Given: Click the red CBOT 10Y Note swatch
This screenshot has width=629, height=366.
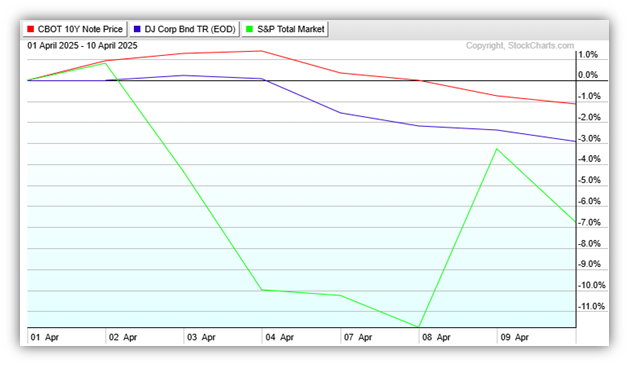Looking at the screenshot, I should [x=30, y=29].
